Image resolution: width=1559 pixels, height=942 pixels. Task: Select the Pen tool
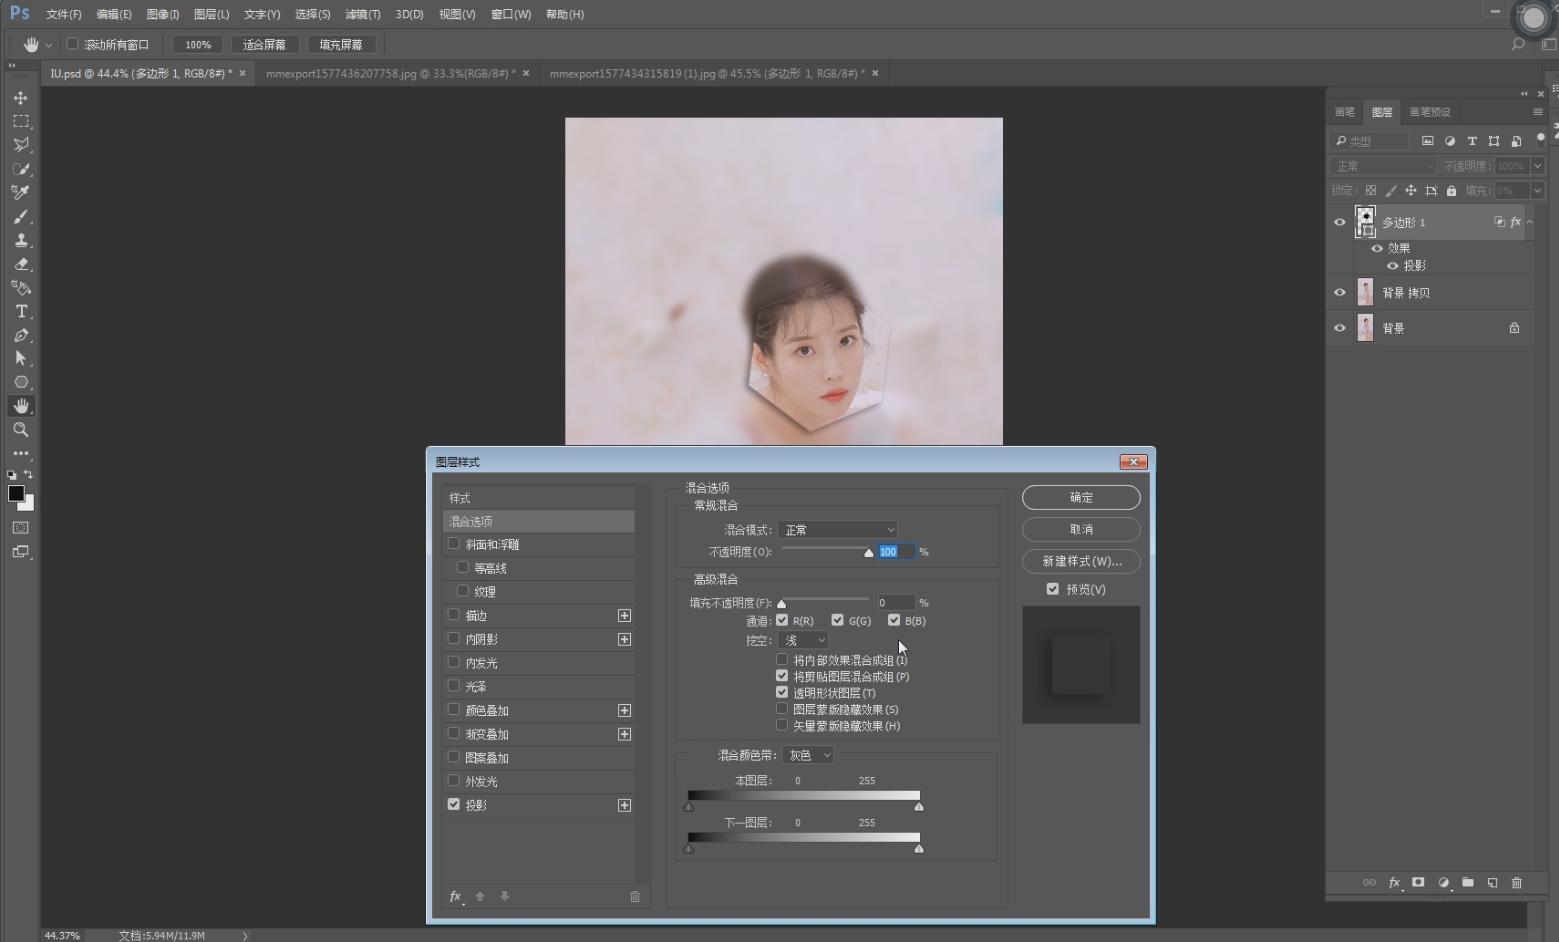[x=20, y=335]
